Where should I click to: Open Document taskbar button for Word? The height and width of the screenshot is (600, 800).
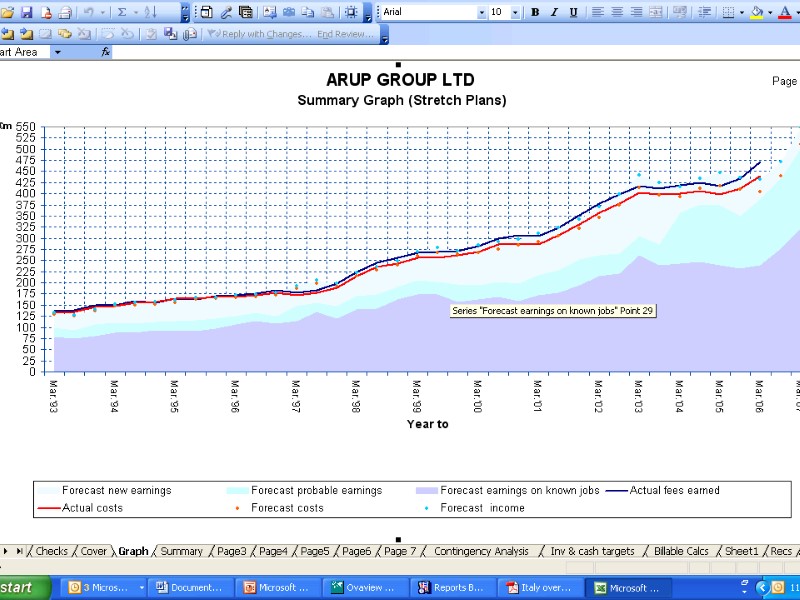pos(190,588)
